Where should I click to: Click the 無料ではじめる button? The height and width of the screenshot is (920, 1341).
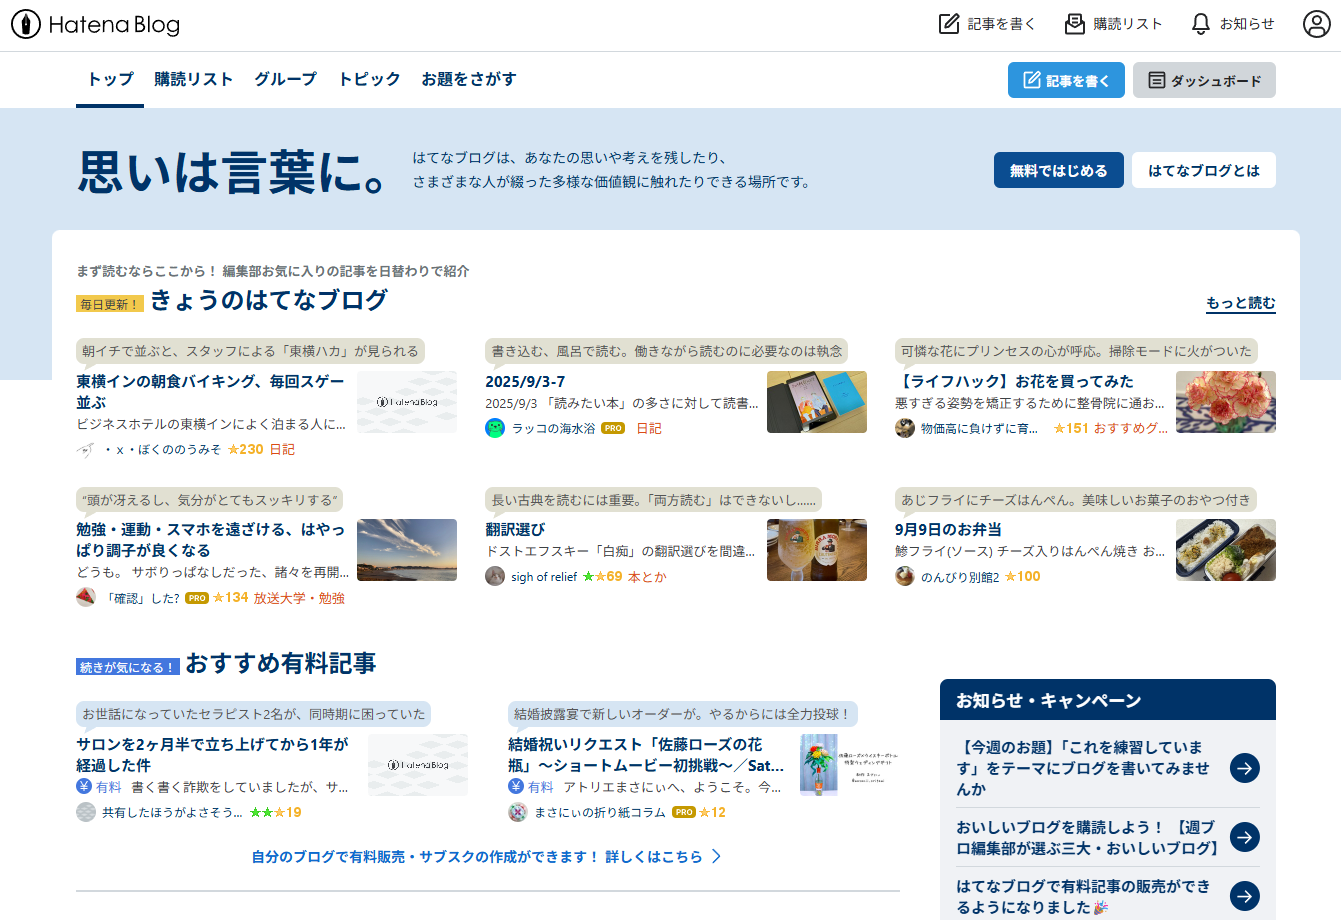[x=1058, y=171]
